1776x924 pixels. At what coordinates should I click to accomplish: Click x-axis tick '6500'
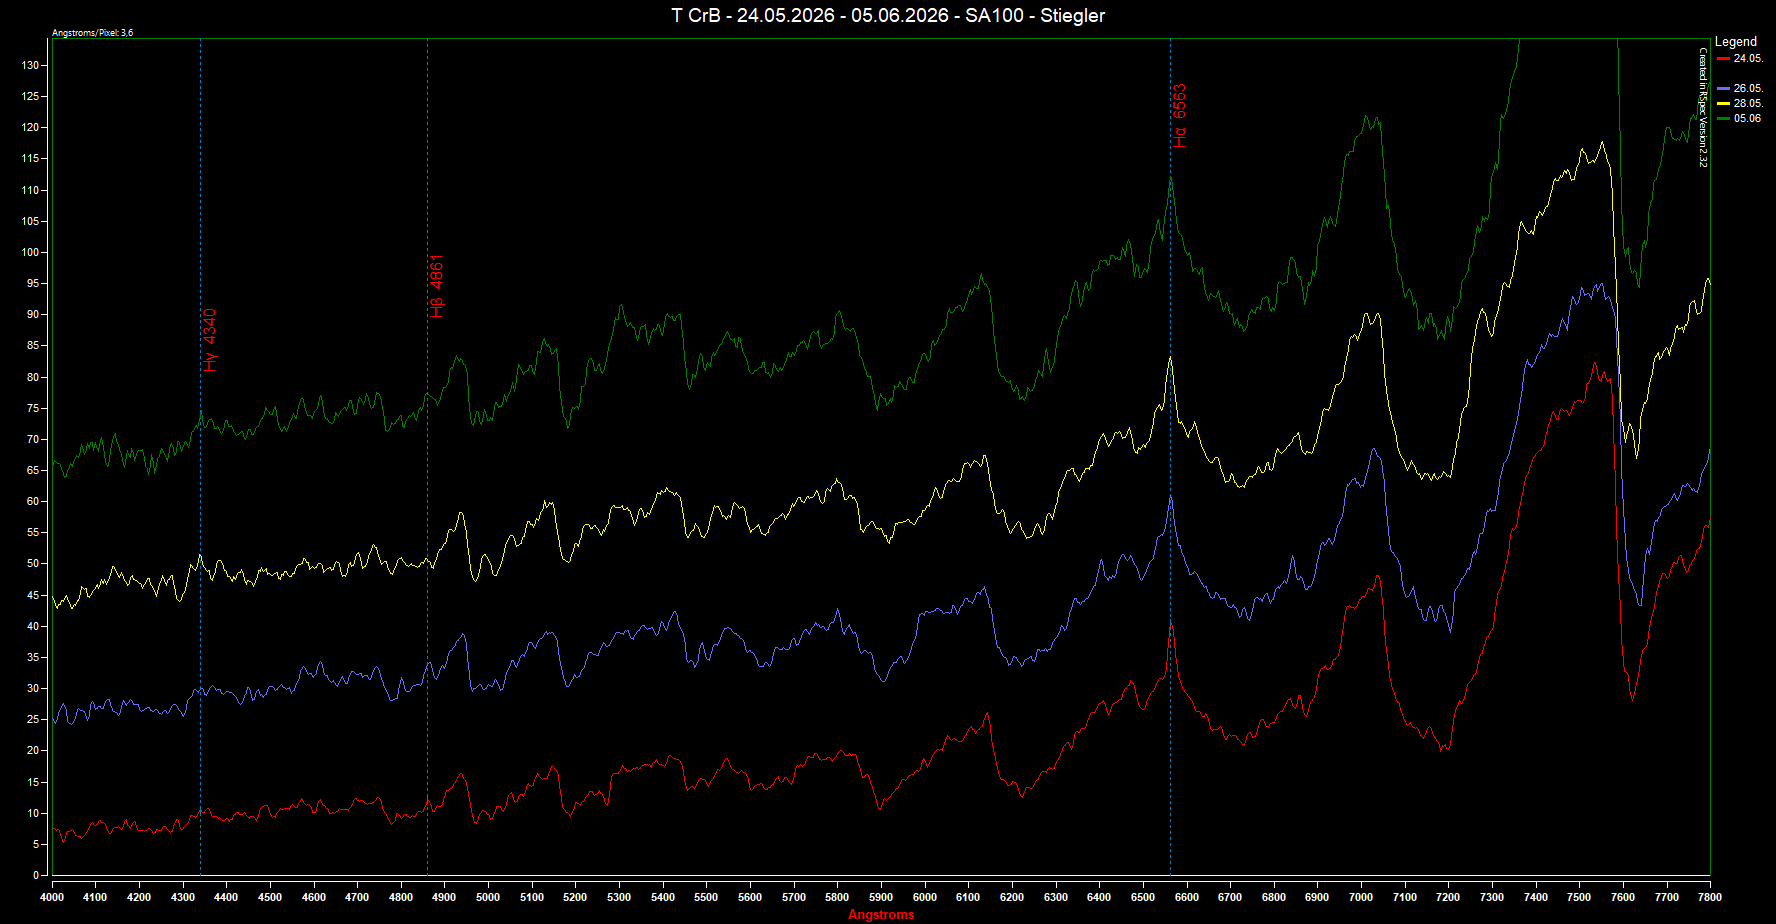1143,897
